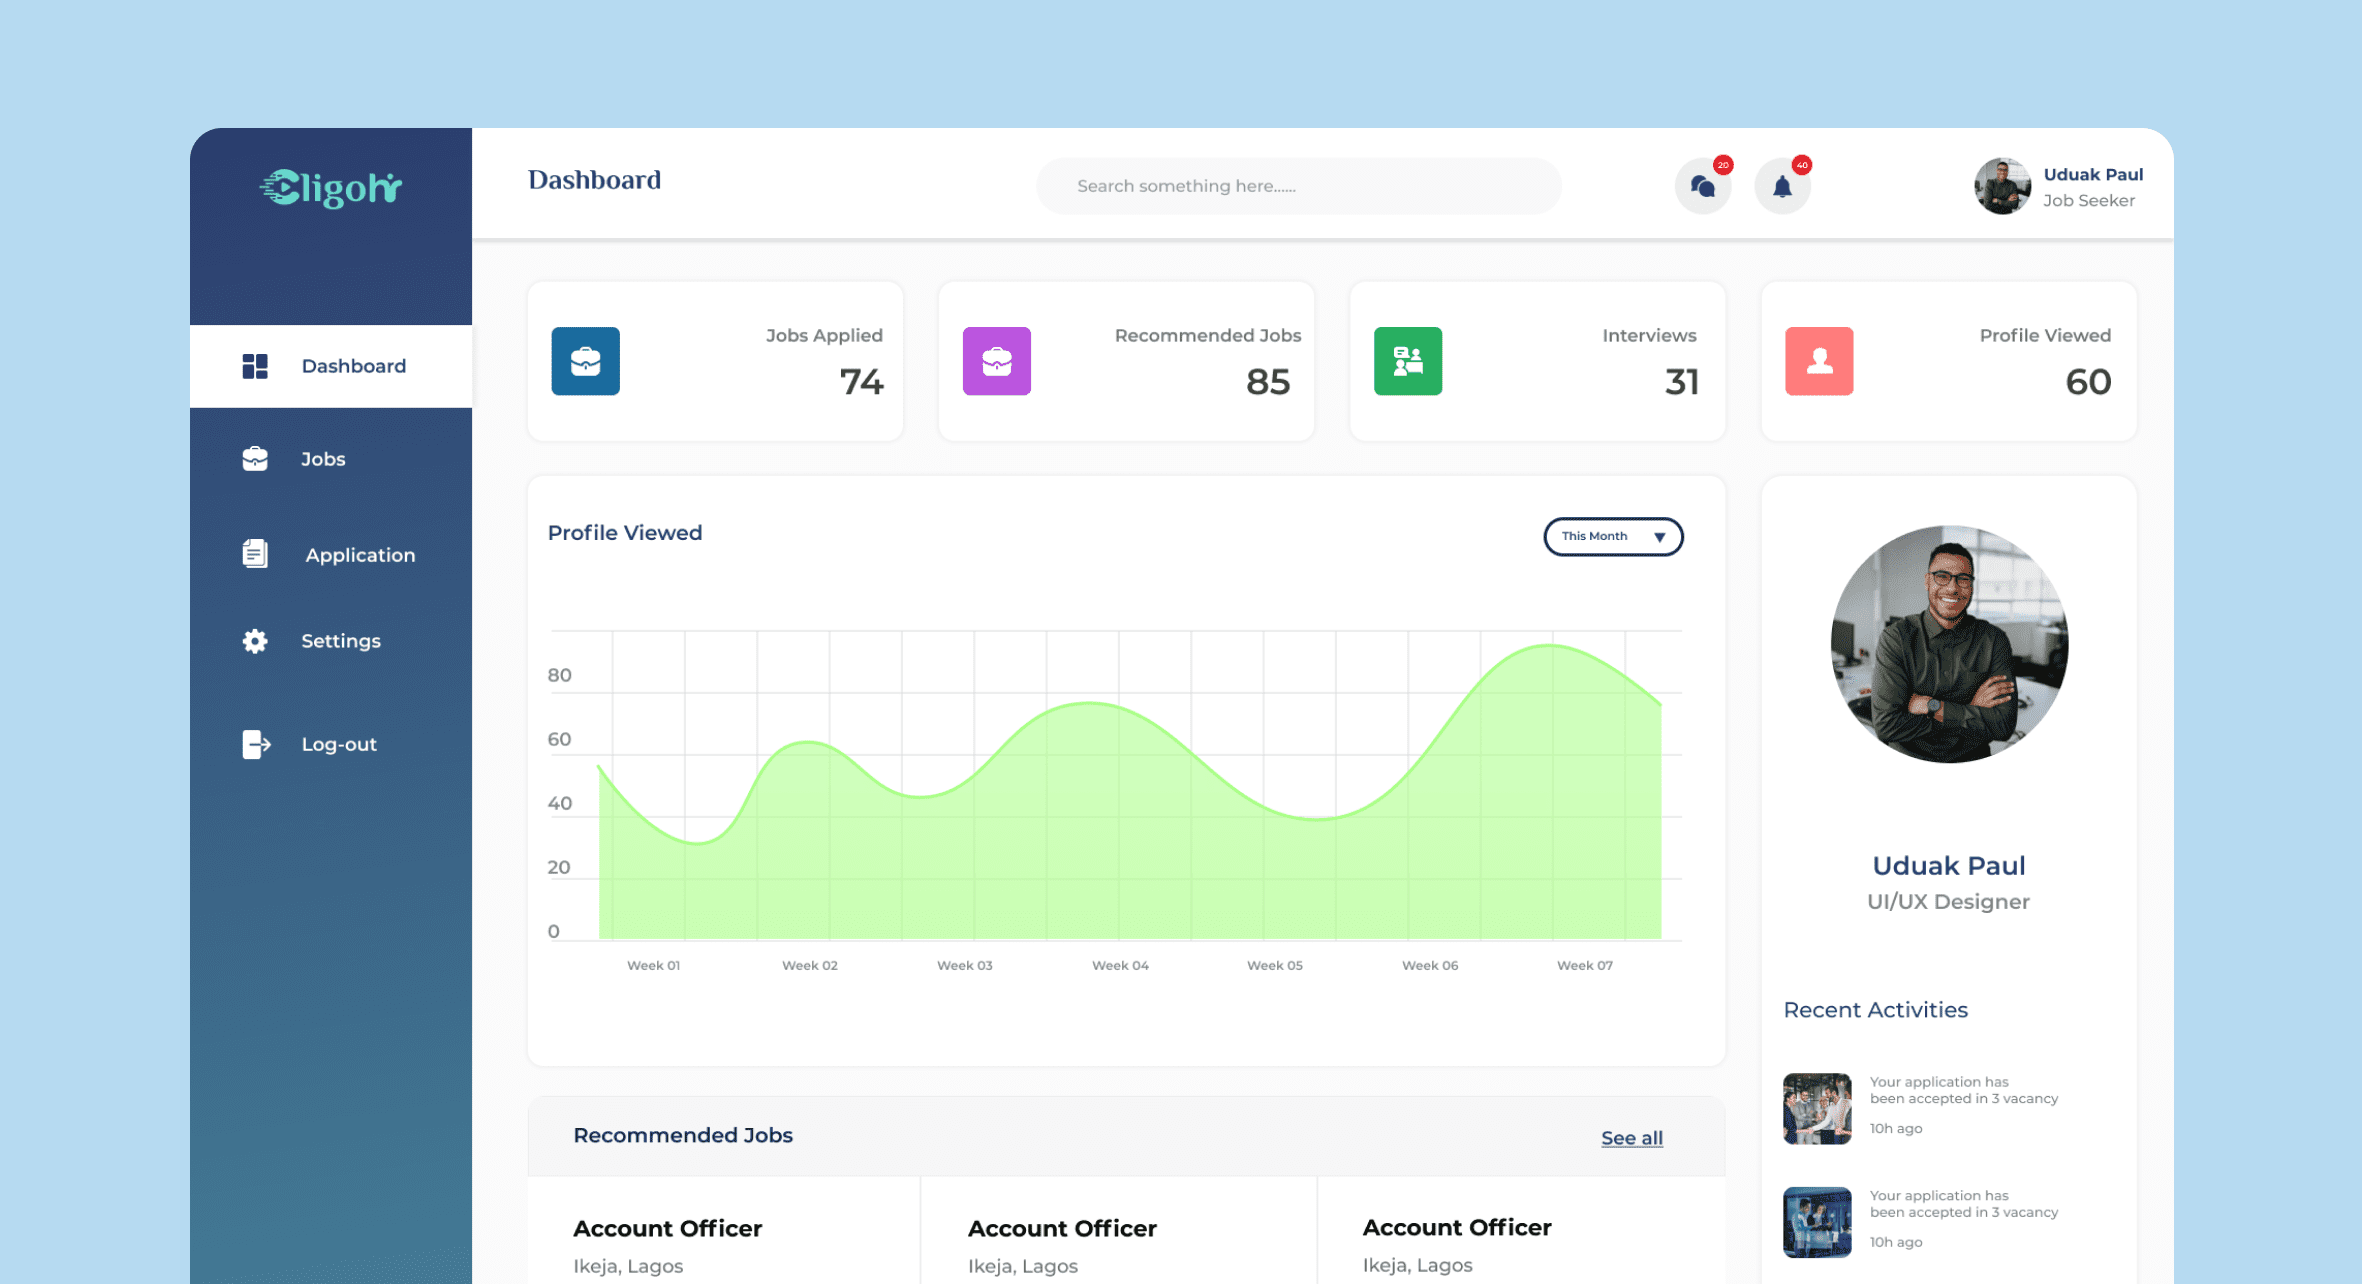
Task: Click the purple Recommended Jobs icon
Action: coord(996,361)
